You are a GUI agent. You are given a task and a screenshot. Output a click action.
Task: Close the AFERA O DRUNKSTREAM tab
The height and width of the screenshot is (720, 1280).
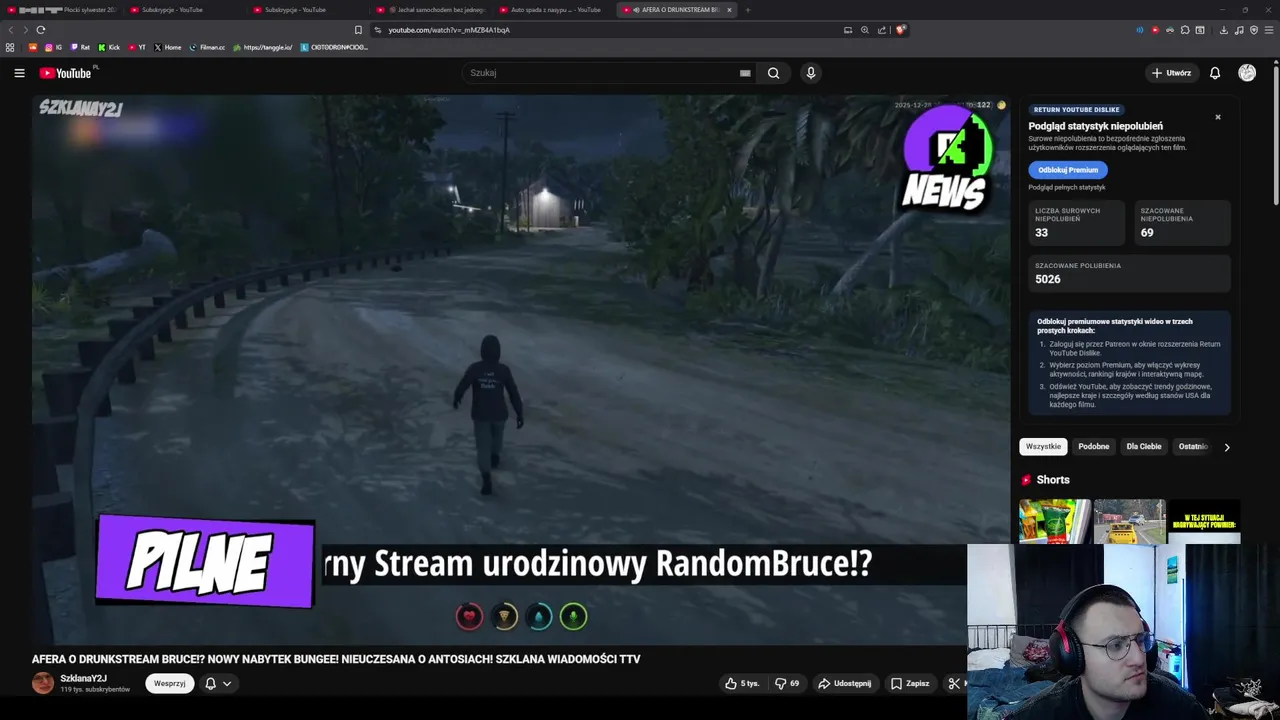(x=729, y=10)
